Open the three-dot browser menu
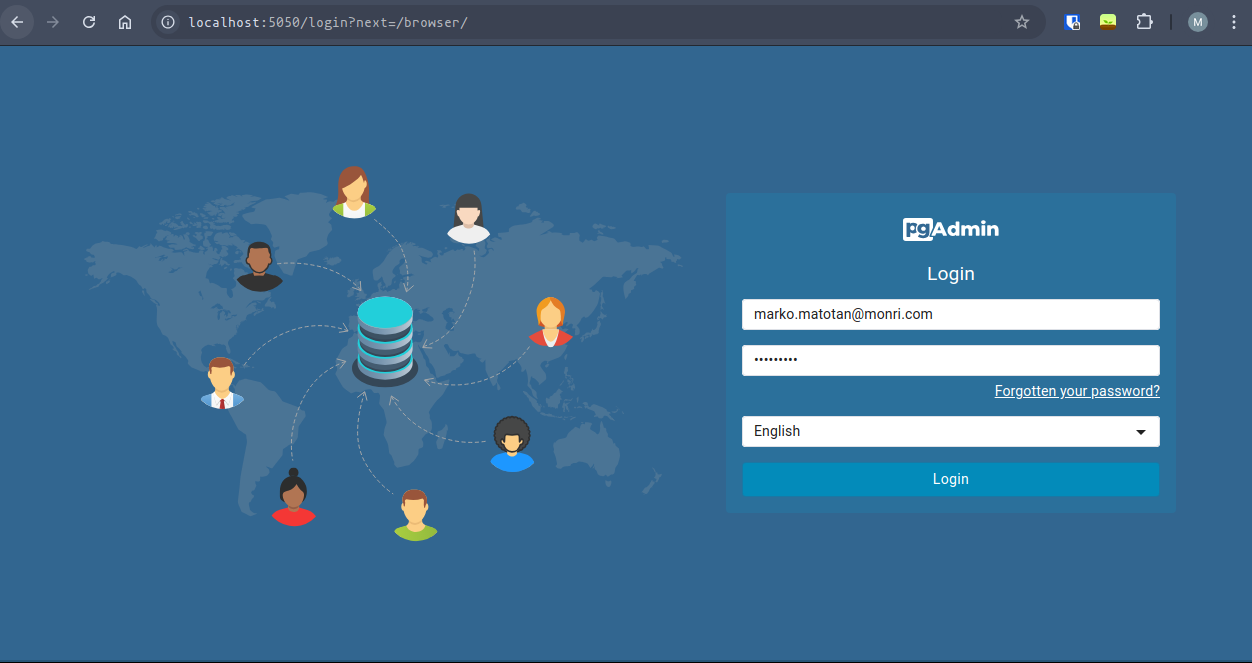The height and width of the screenshot is (663, 1252). point(1233,21)
